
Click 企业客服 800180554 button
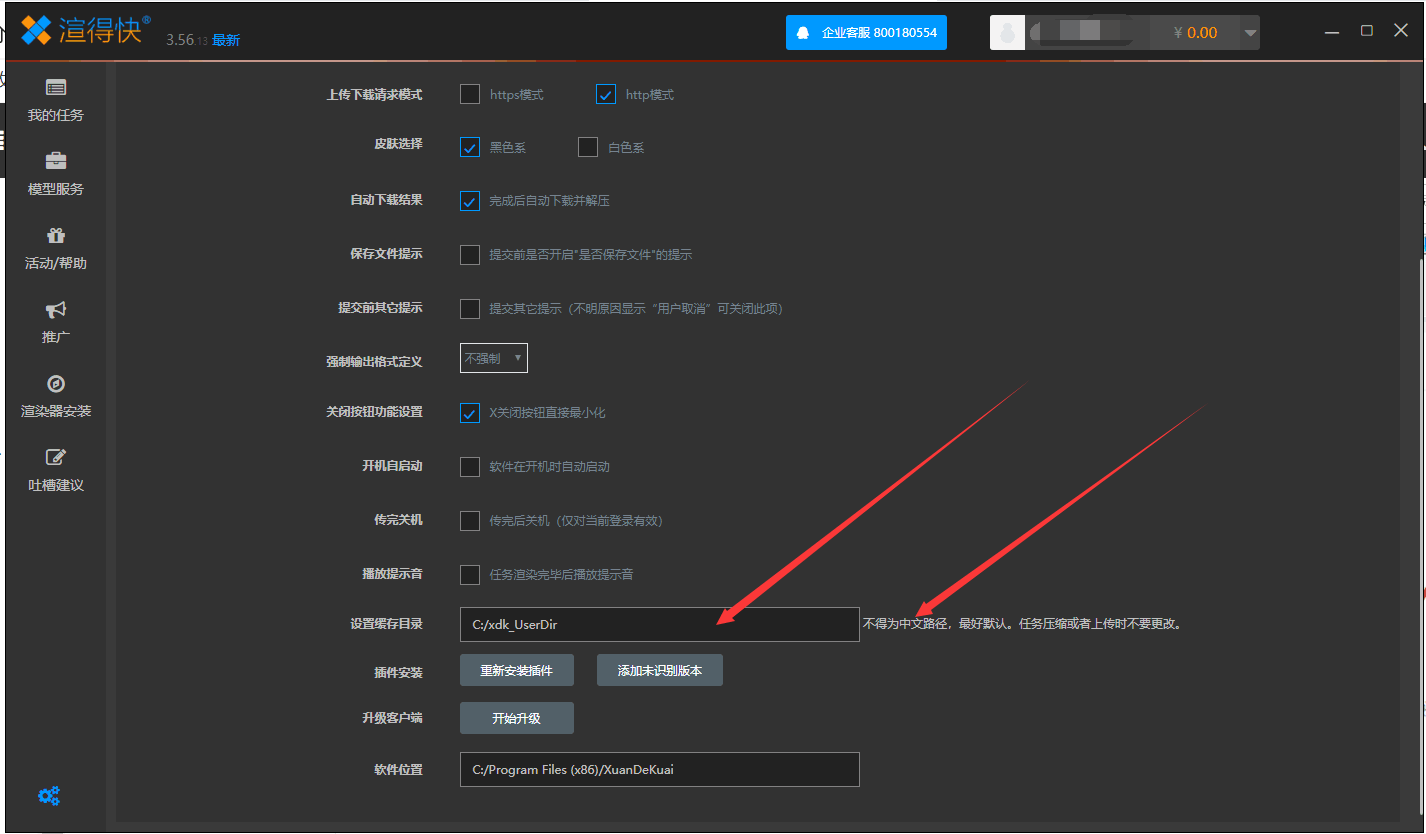(866, 32)
